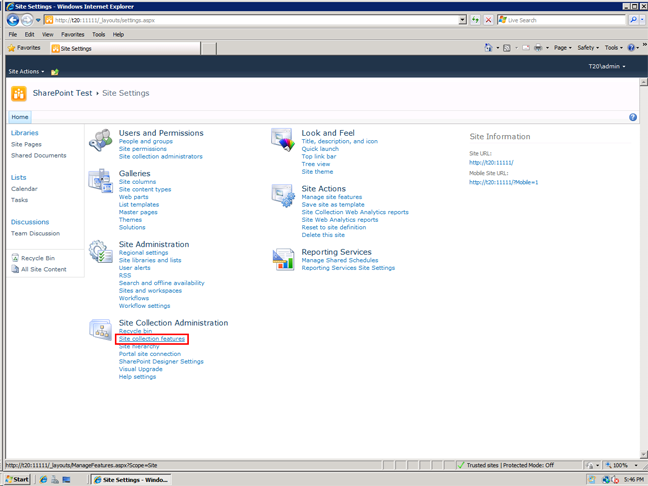Click the browser Back arrow button
Image resolution: width=648 pixels, height=486 pixels.
tap(13, 20)
